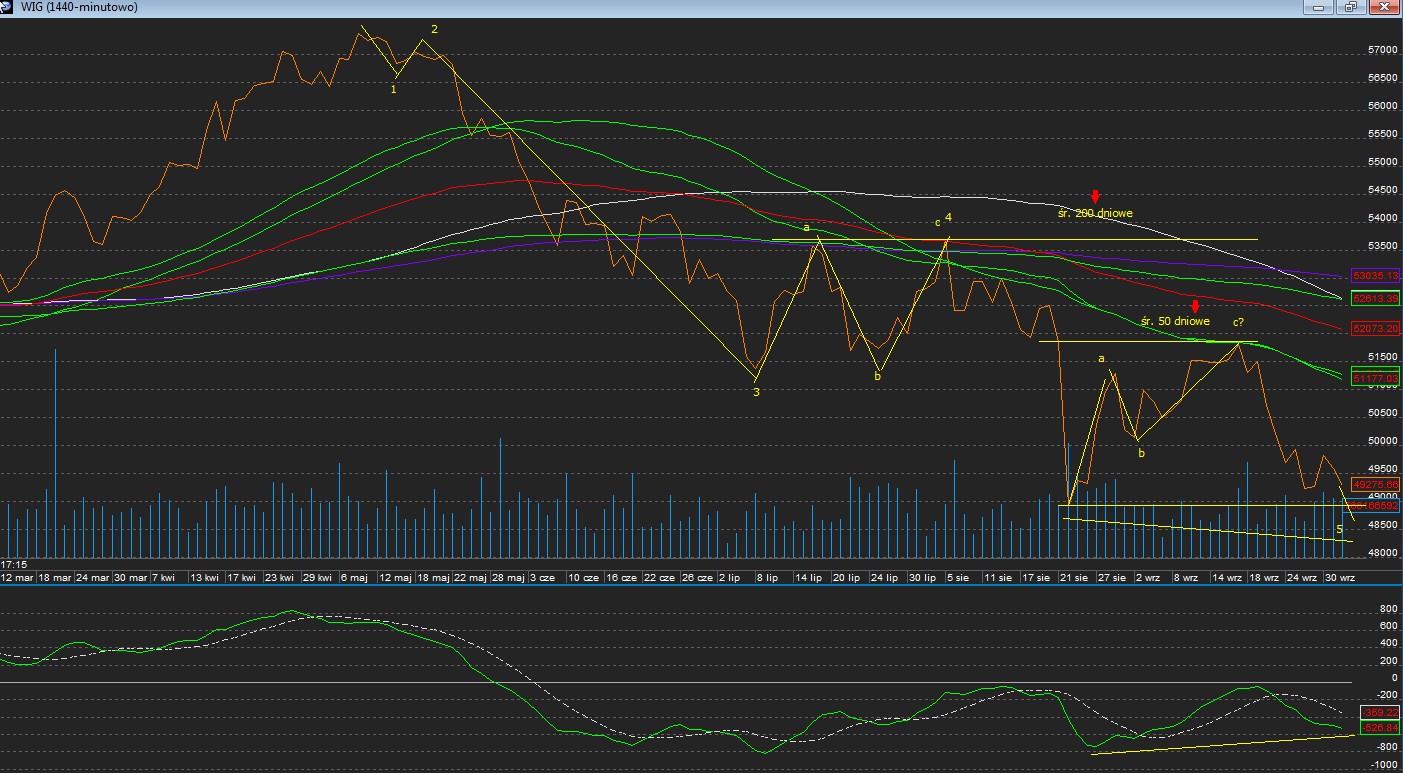Select the 'śr. 200 dniowe' text annotation
This screenshot has height=773, width=1403.
[x=1095, y=213]
